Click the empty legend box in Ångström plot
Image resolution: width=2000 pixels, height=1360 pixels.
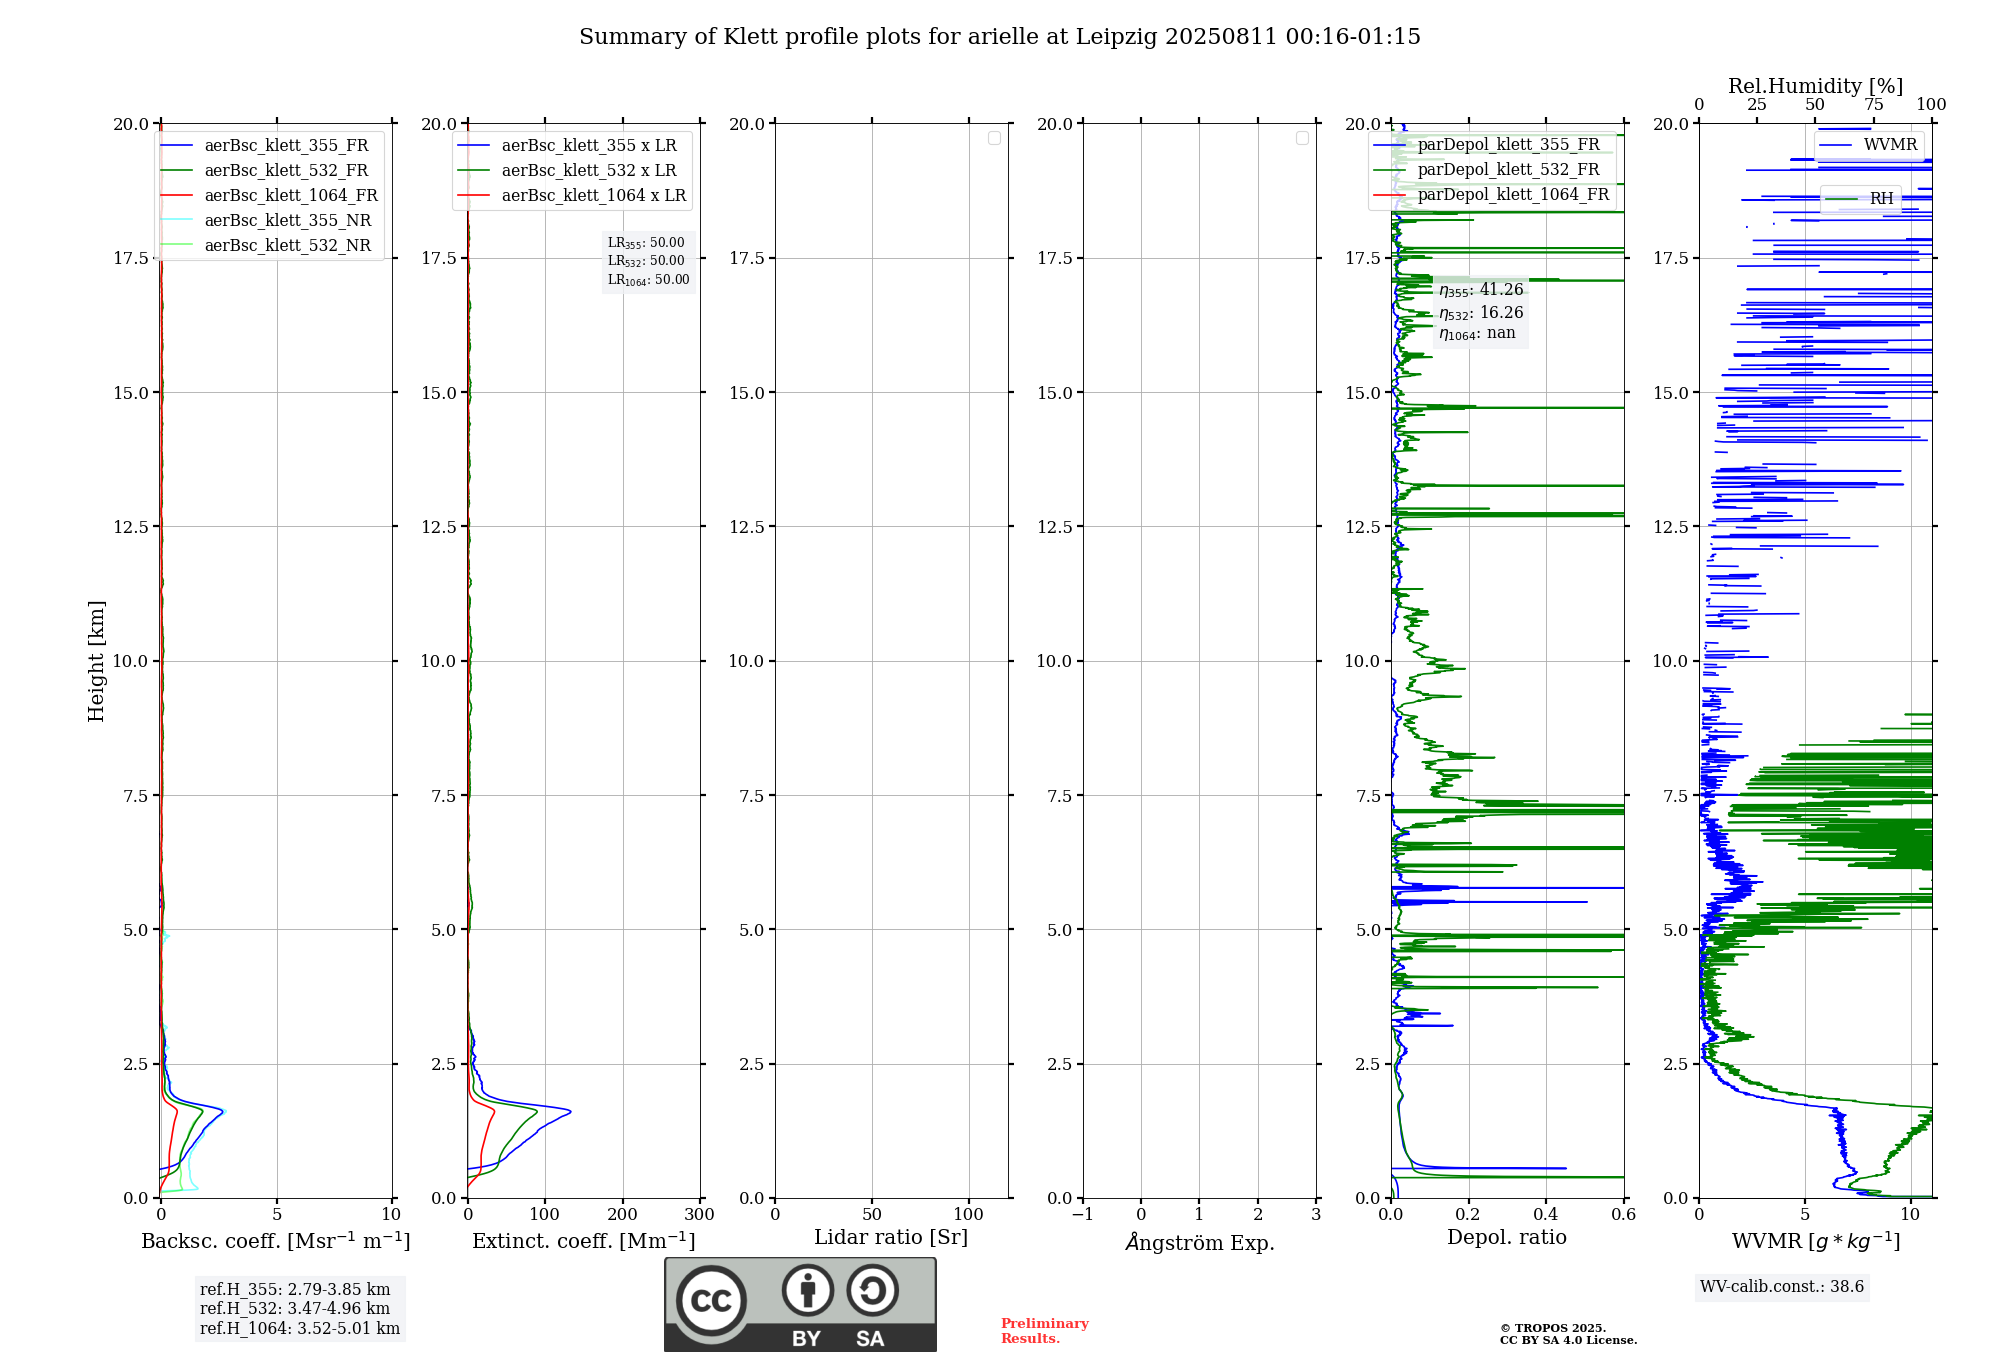(x=1302, y=138)
